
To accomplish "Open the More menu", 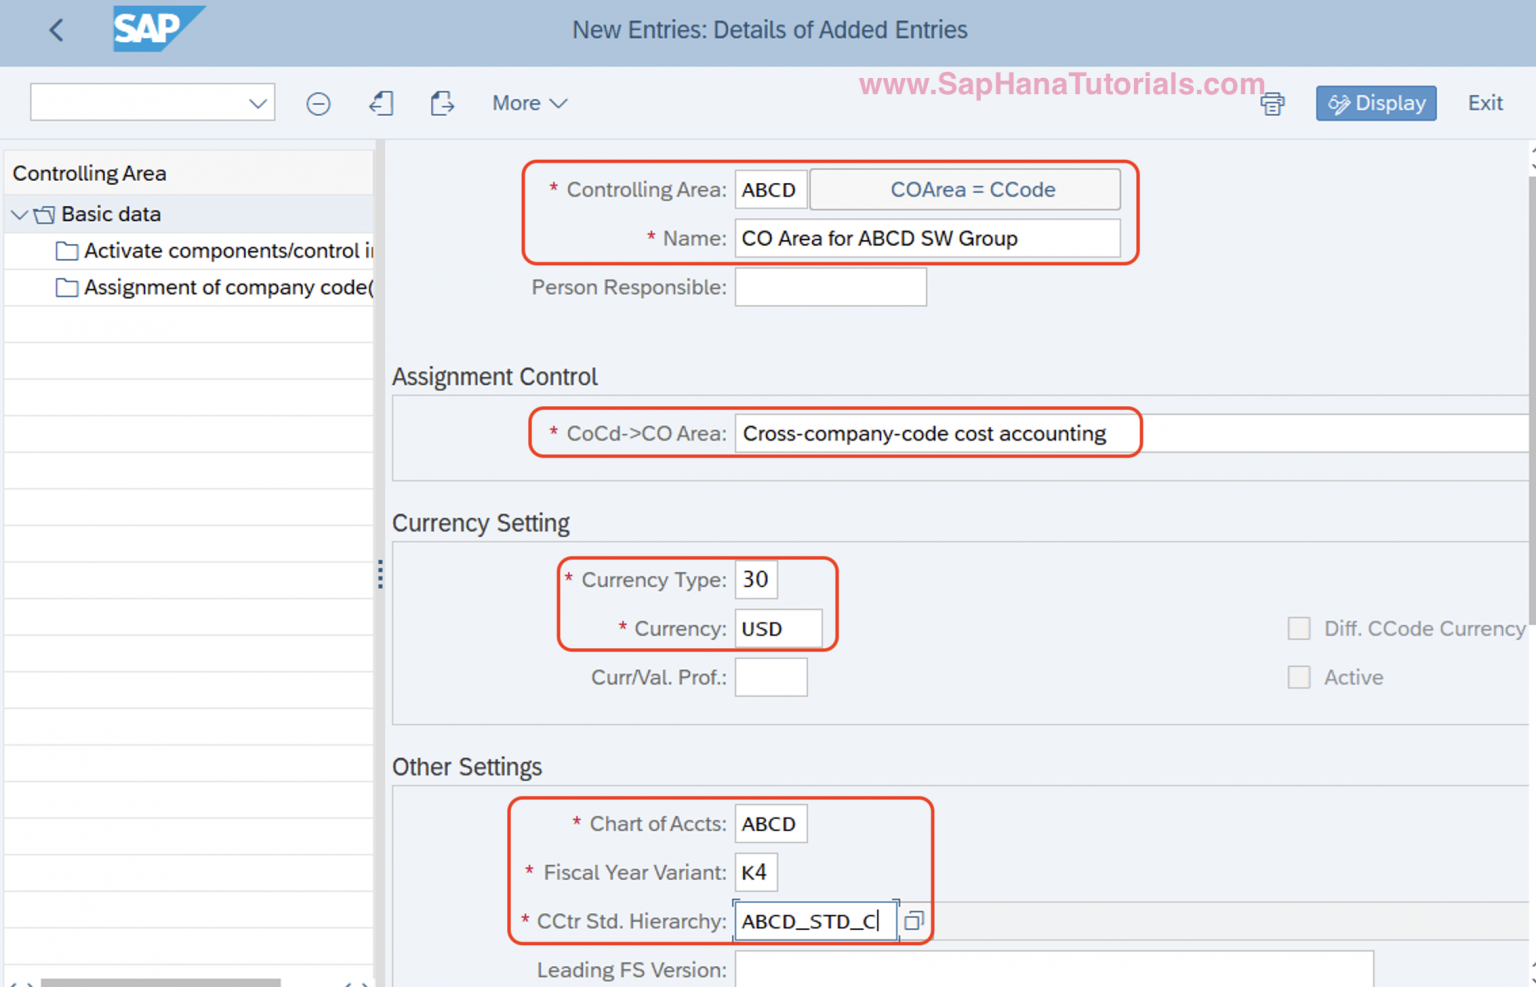I will click(529, 103).
